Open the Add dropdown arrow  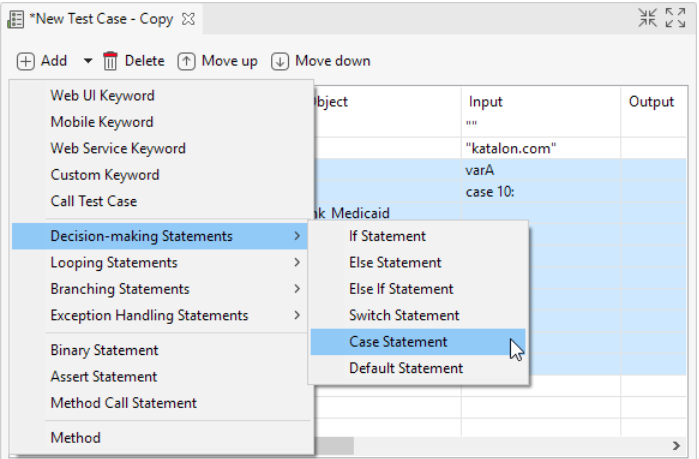point(87,61)
